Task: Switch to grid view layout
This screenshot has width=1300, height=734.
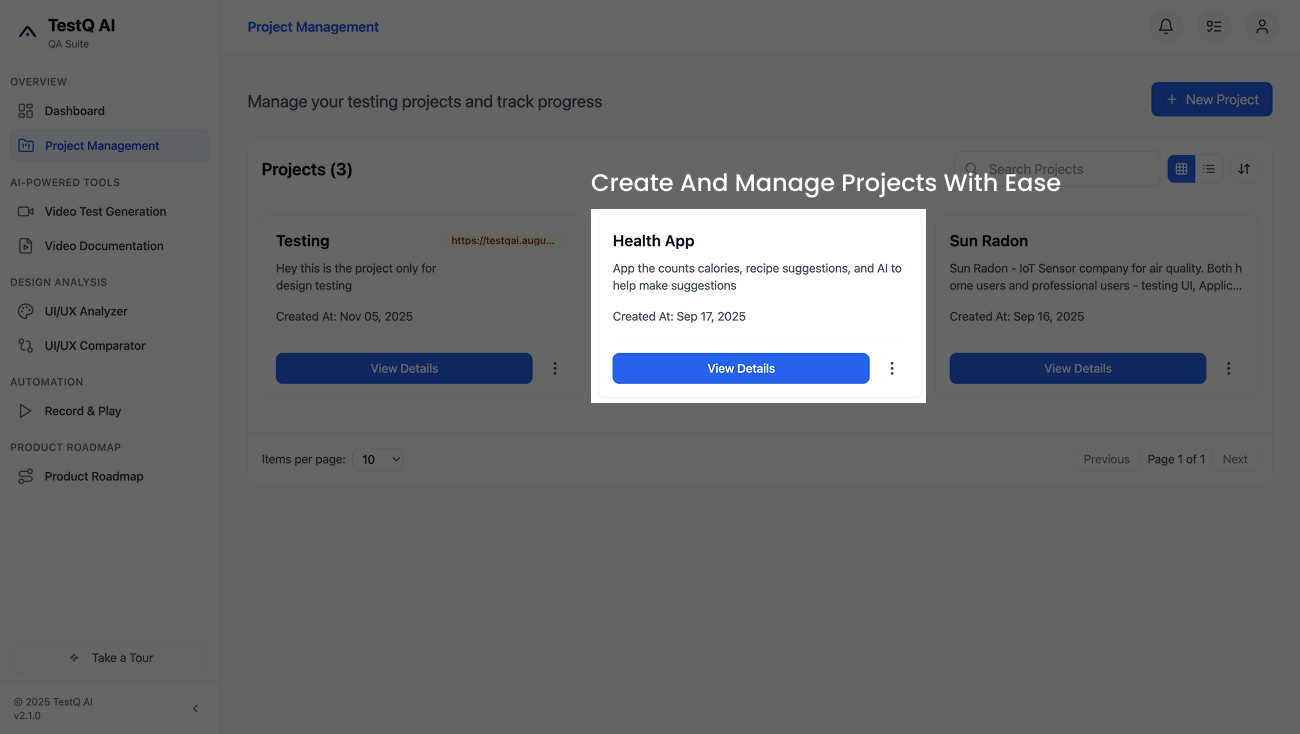Action: coord(1181,169)
